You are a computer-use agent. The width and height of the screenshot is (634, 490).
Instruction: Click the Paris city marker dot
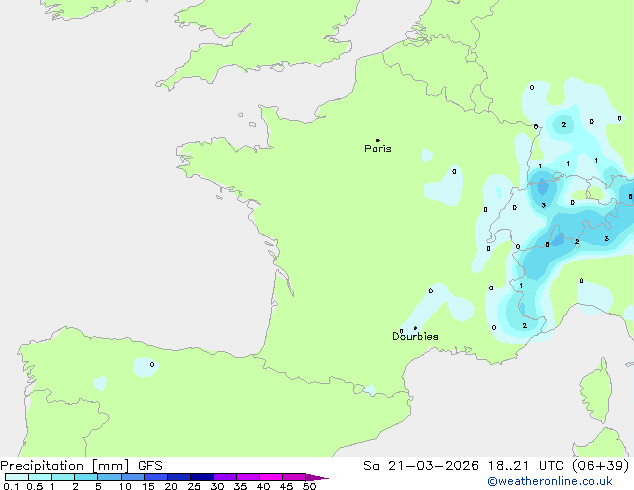[377, 140]
